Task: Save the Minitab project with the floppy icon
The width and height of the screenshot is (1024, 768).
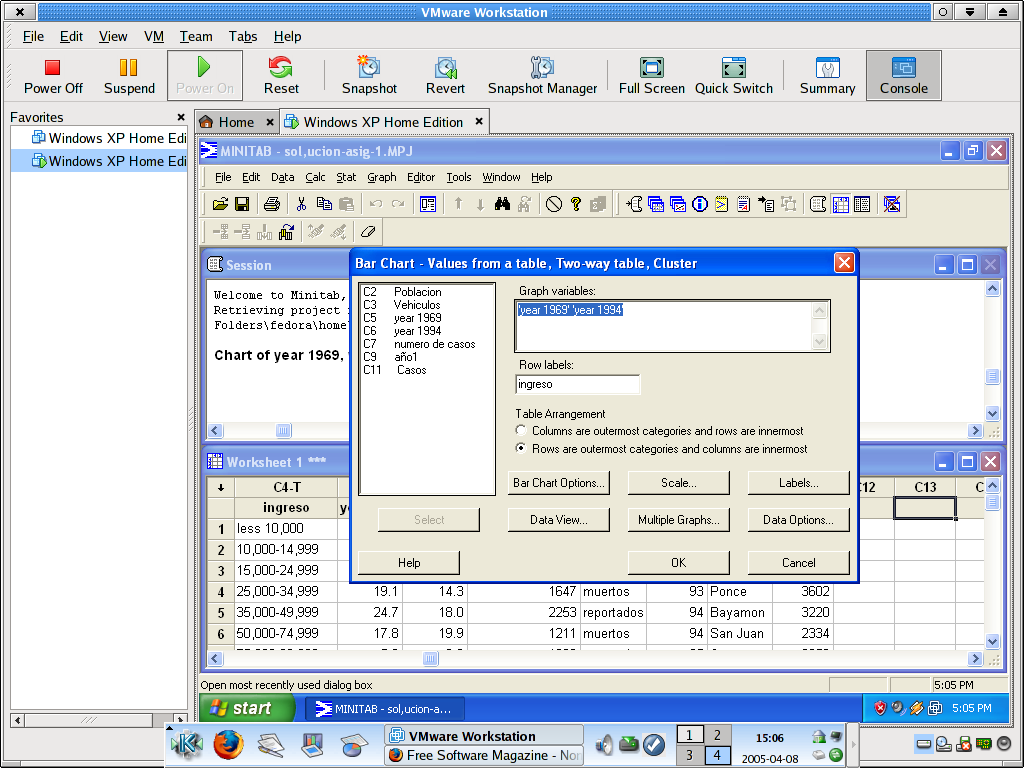Action: pos(242,204)
